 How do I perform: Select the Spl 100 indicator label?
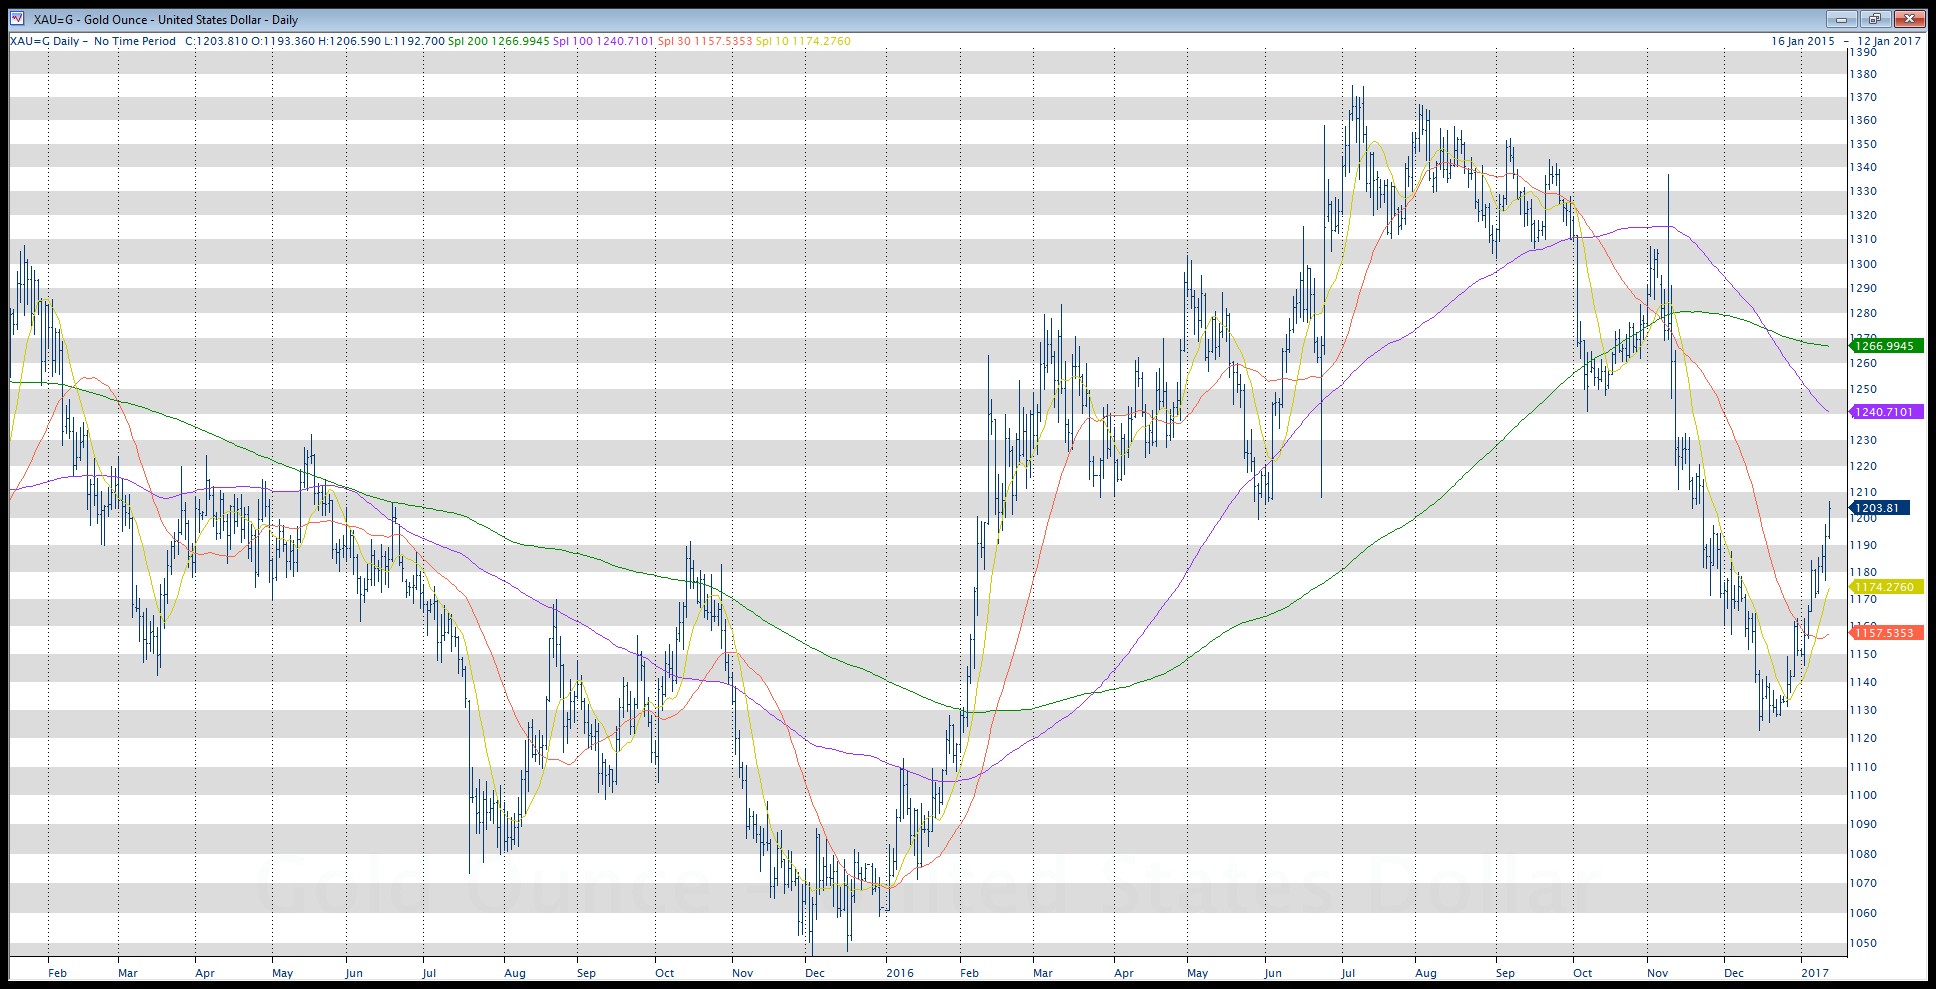pos(603,41)
